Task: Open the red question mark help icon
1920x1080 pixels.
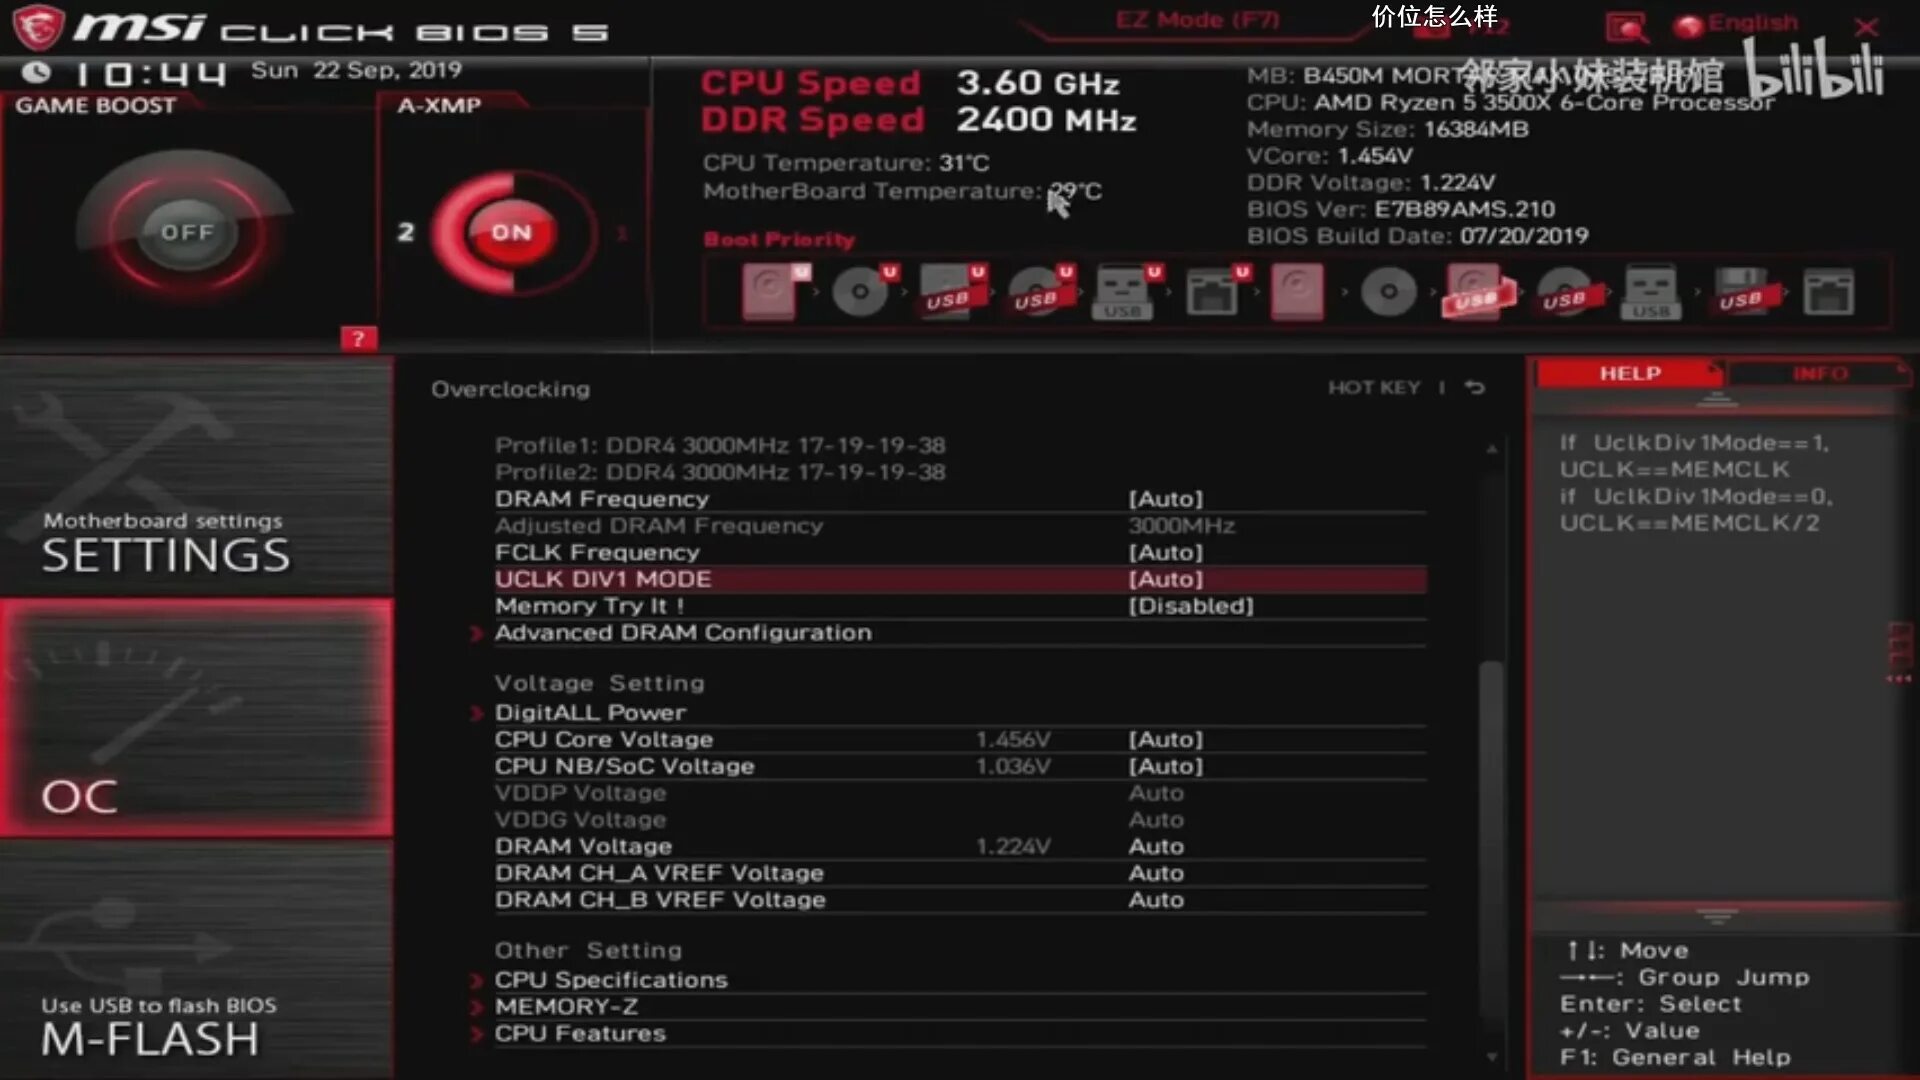Action: 358,338
